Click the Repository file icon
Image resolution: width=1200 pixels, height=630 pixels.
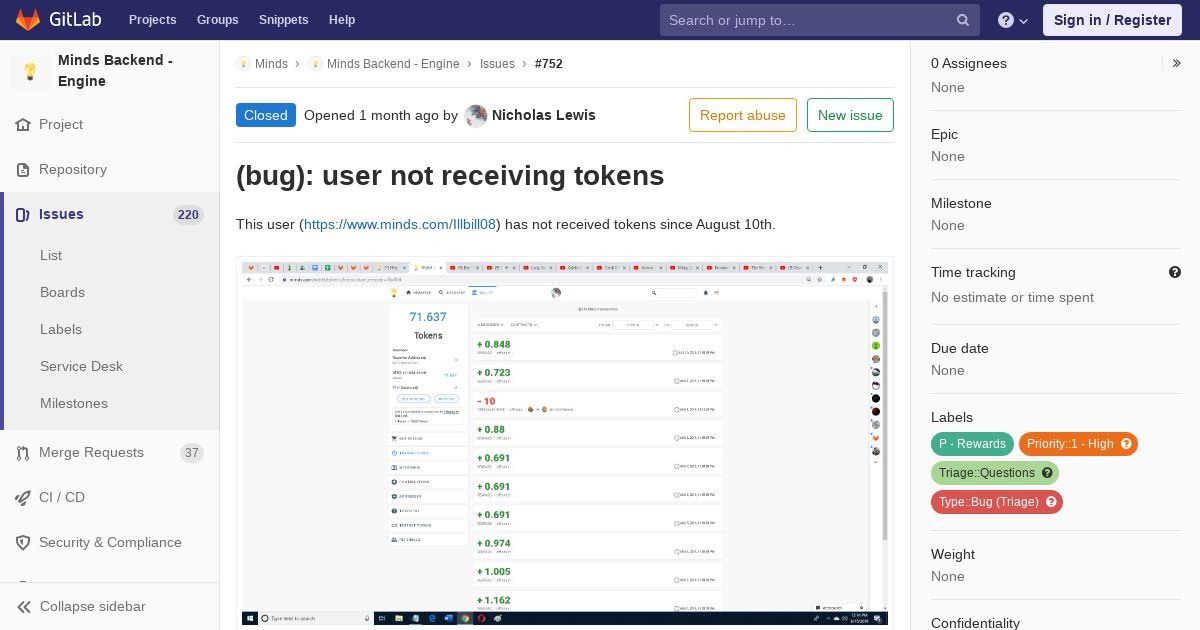tap(23, 170)
